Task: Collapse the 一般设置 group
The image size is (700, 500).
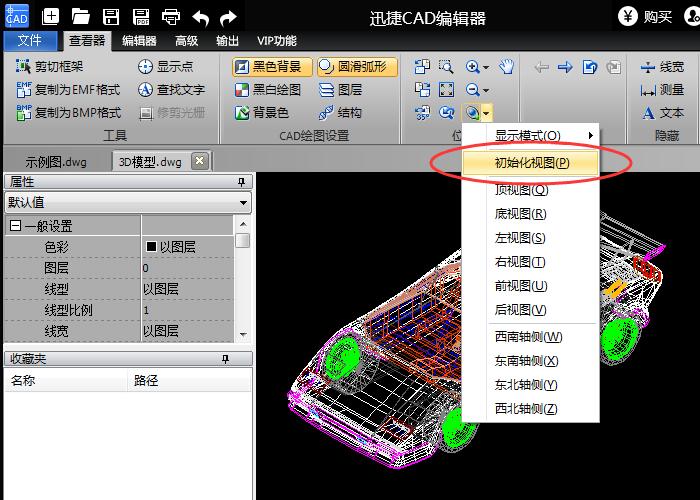Action: (15, 226)
